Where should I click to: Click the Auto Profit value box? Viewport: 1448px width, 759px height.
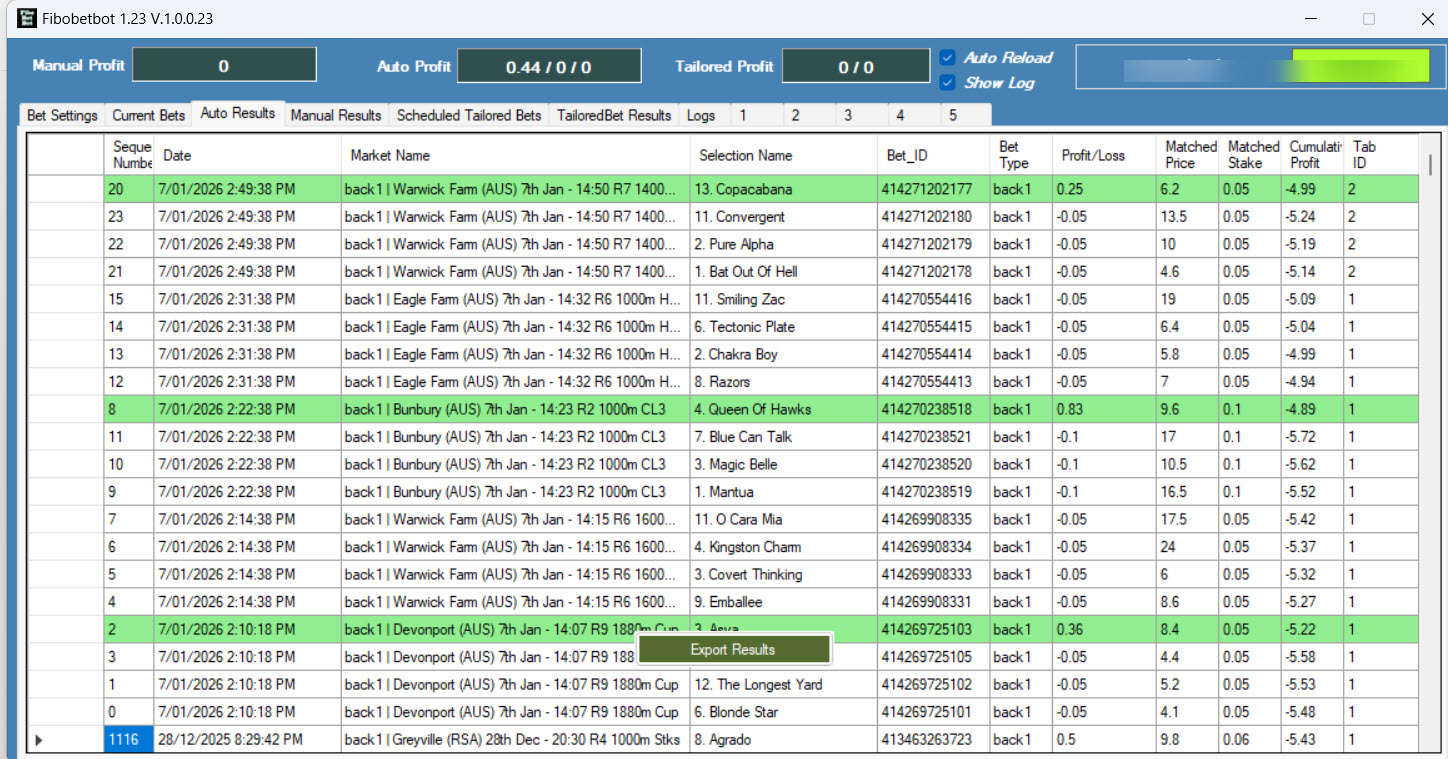(x=549, y=67)
